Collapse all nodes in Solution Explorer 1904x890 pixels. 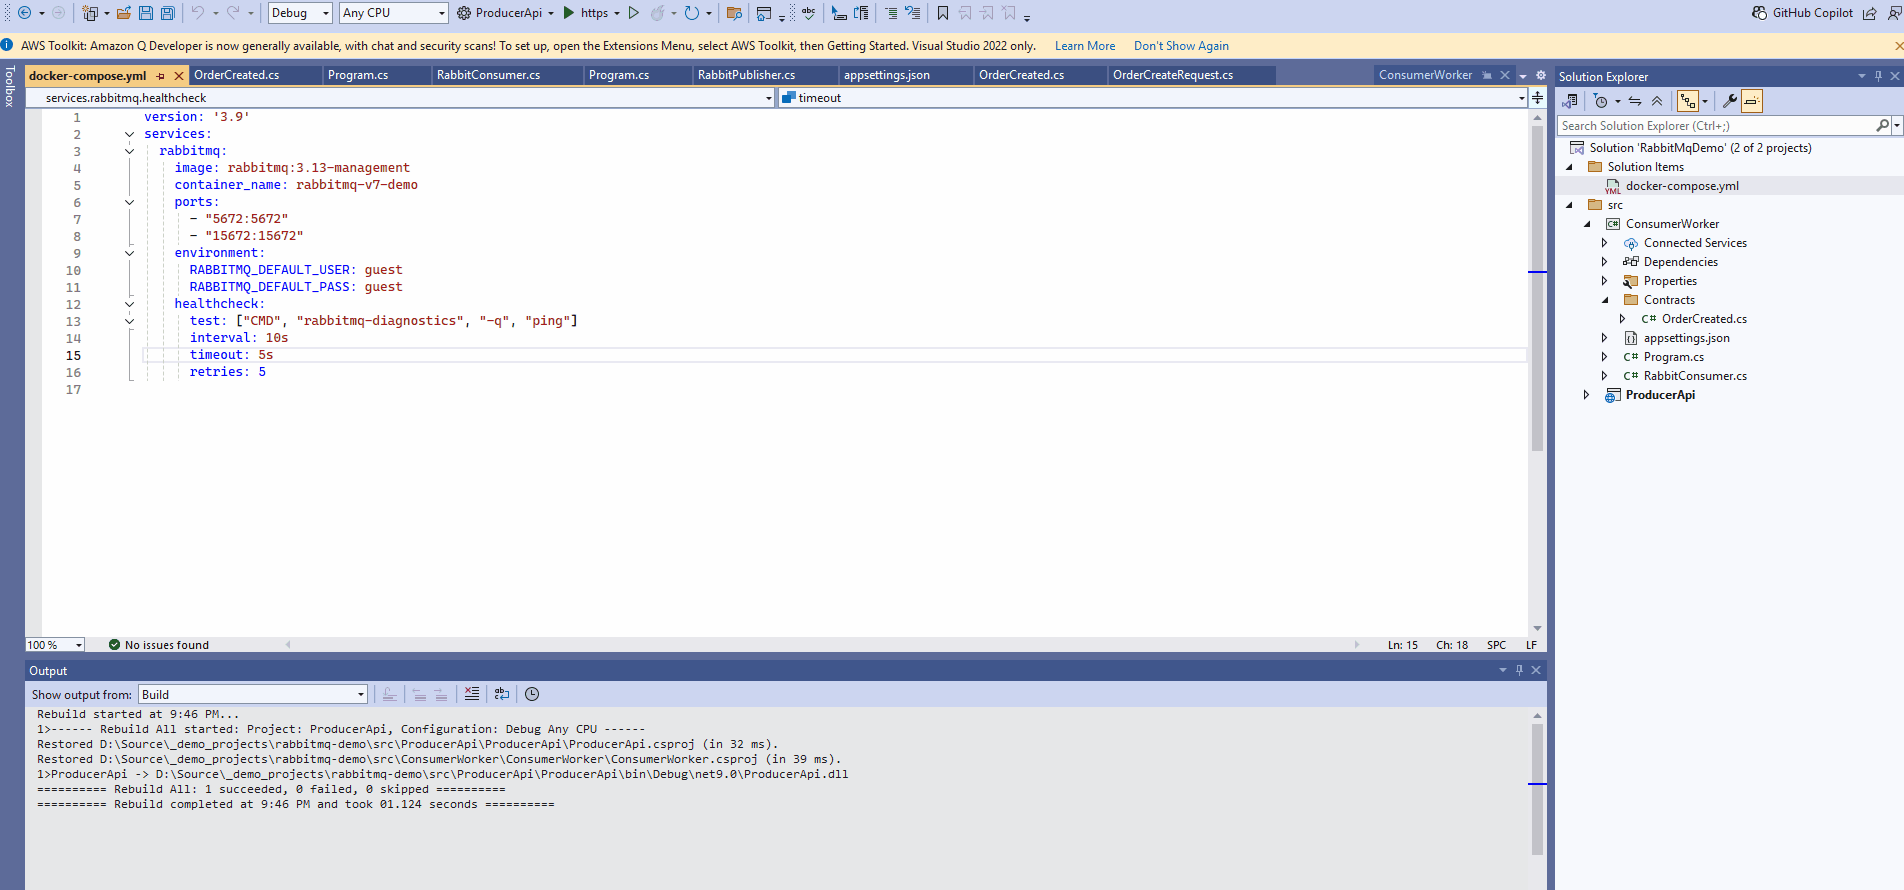coord(1657,101)
